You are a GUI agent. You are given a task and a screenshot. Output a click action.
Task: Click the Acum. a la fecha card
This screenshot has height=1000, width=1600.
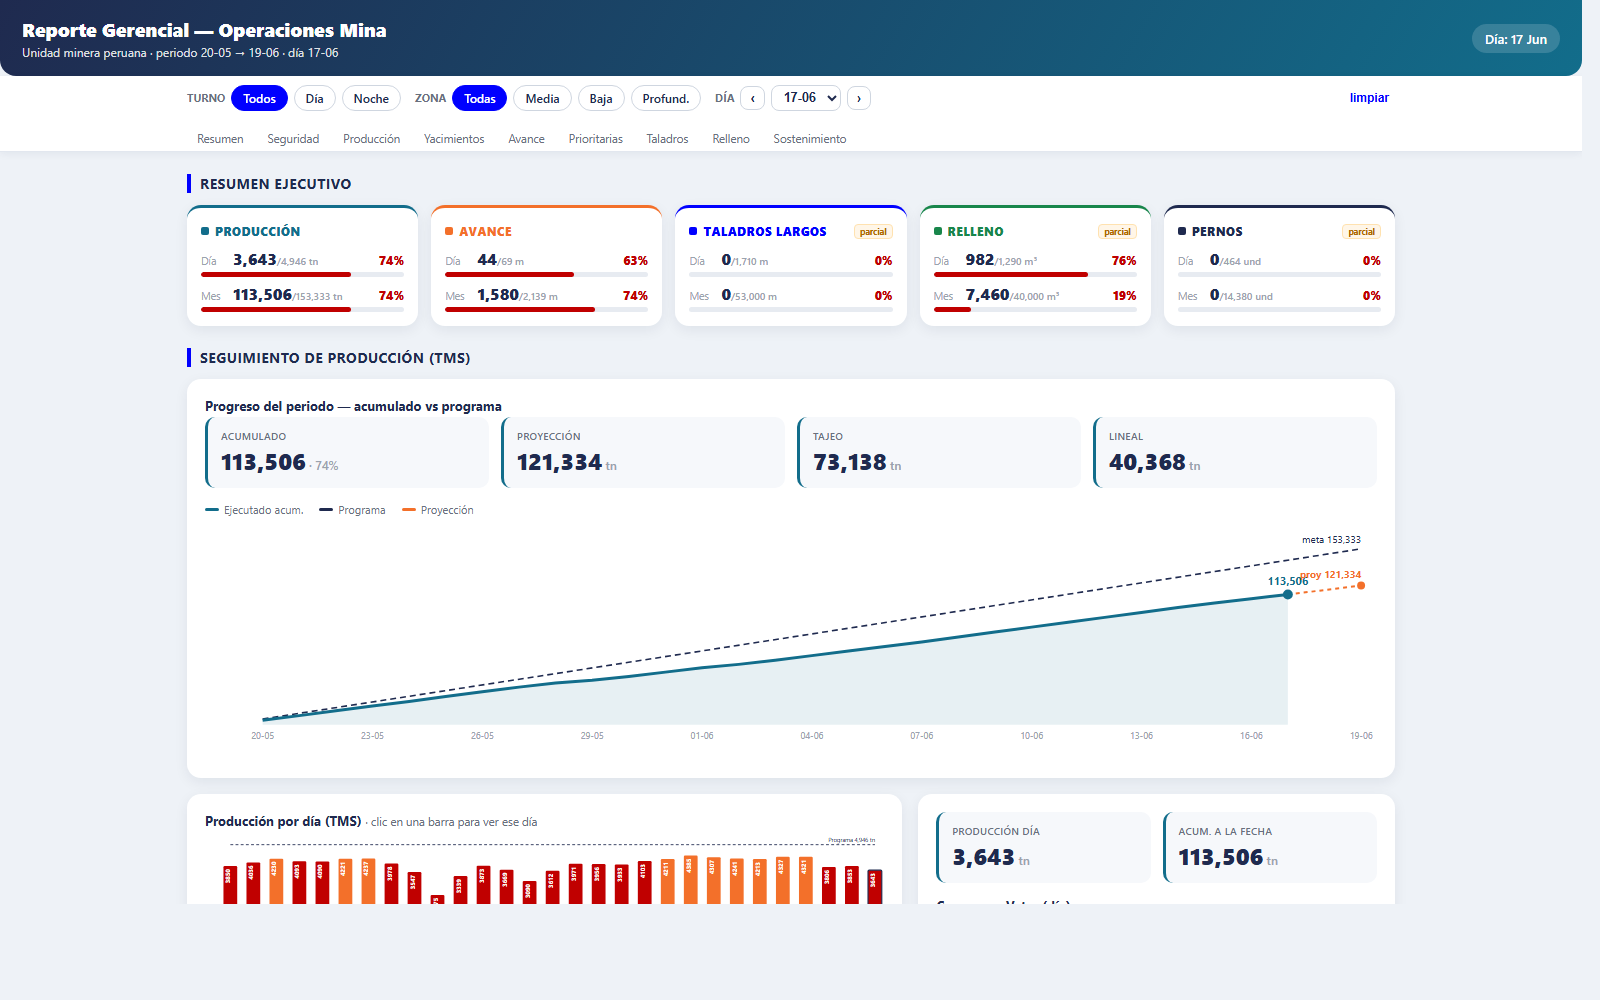(x=1270, y=848)
